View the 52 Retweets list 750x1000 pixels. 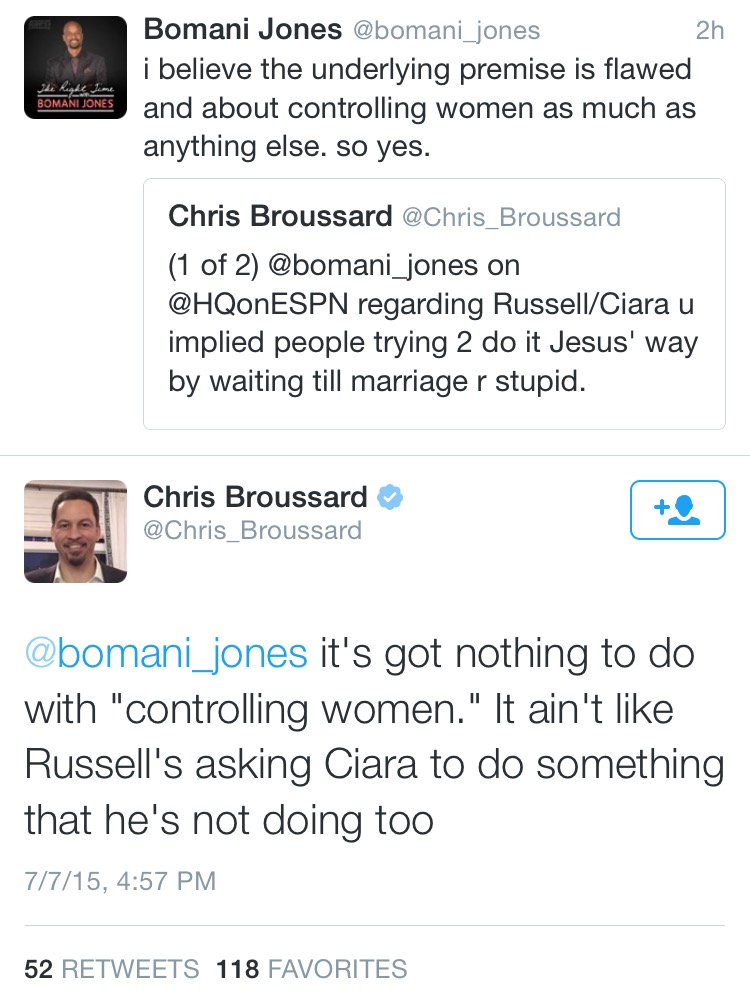coord(112,968)
